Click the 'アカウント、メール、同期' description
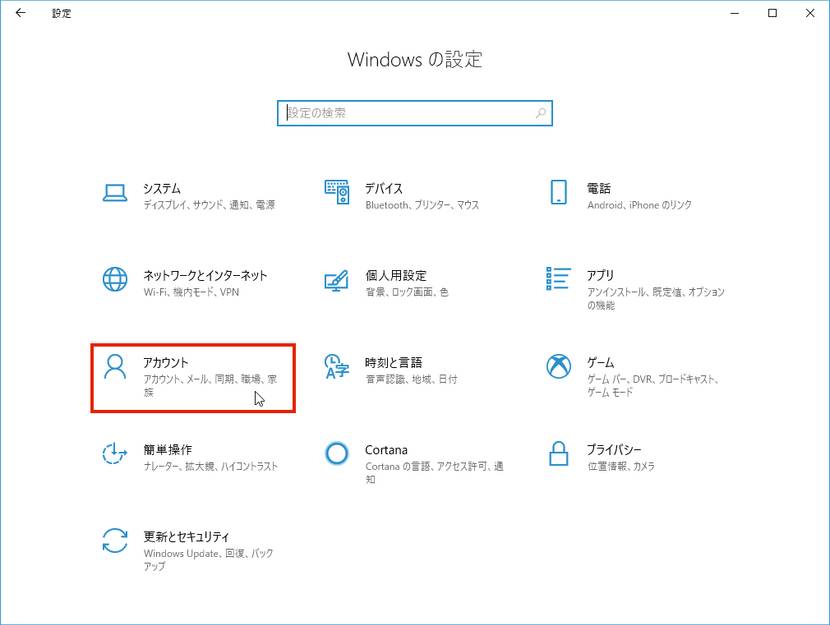The image size is (830, 625). [210, 385]
